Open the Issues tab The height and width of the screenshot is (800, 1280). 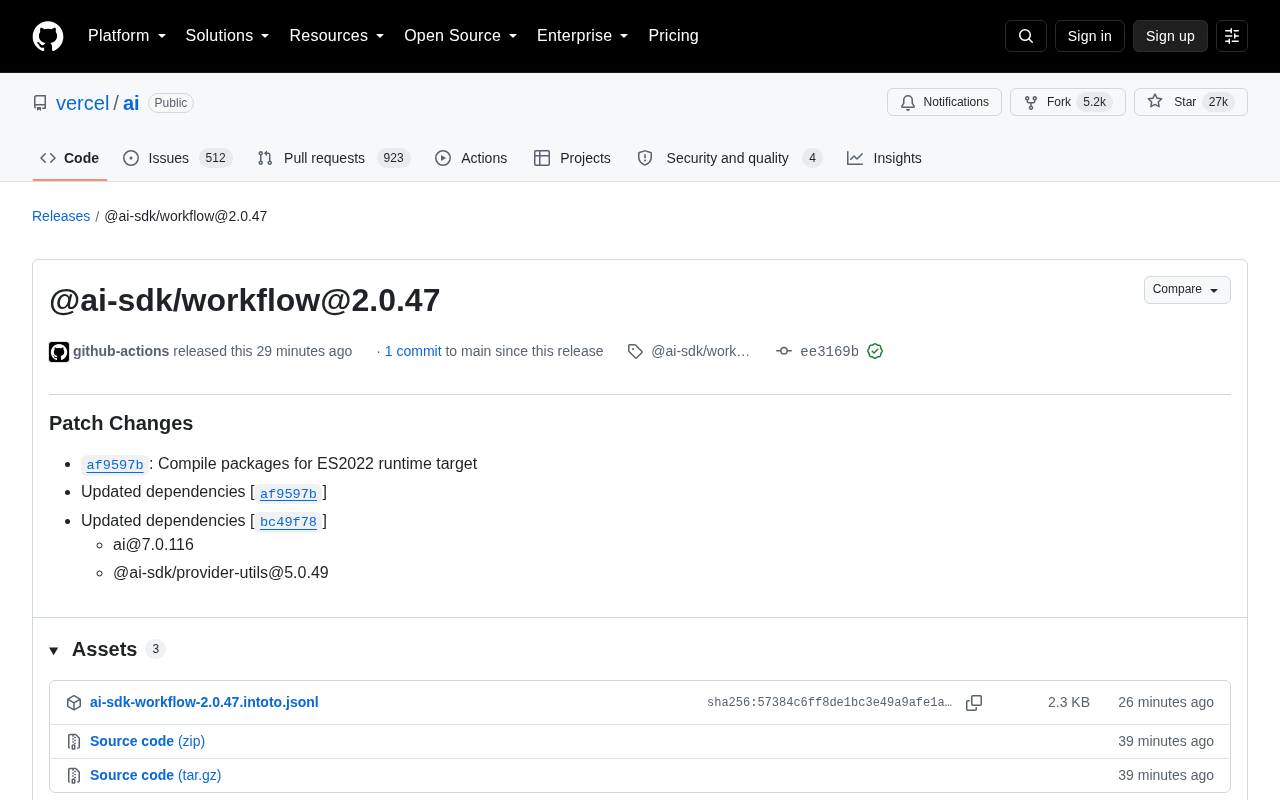[178, 158]
